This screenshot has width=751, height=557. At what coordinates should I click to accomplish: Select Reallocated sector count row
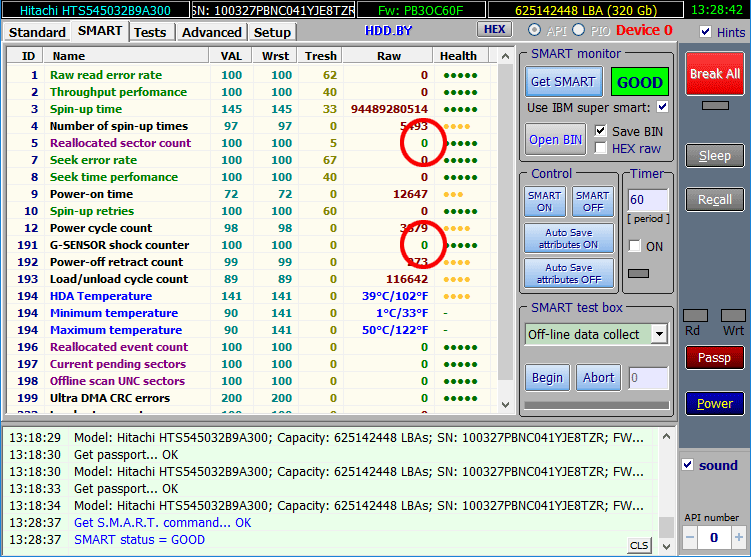[x=251, y=143]
